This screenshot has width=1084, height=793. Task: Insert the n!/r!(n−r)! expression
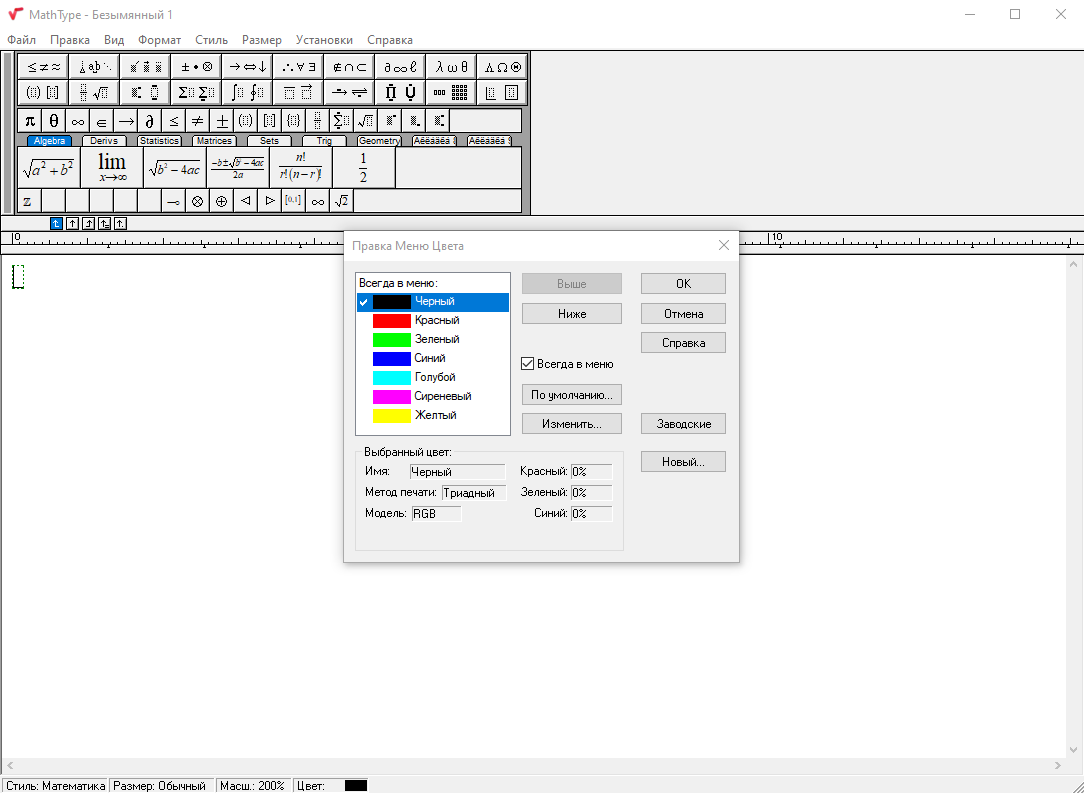(x=301, y=167)
